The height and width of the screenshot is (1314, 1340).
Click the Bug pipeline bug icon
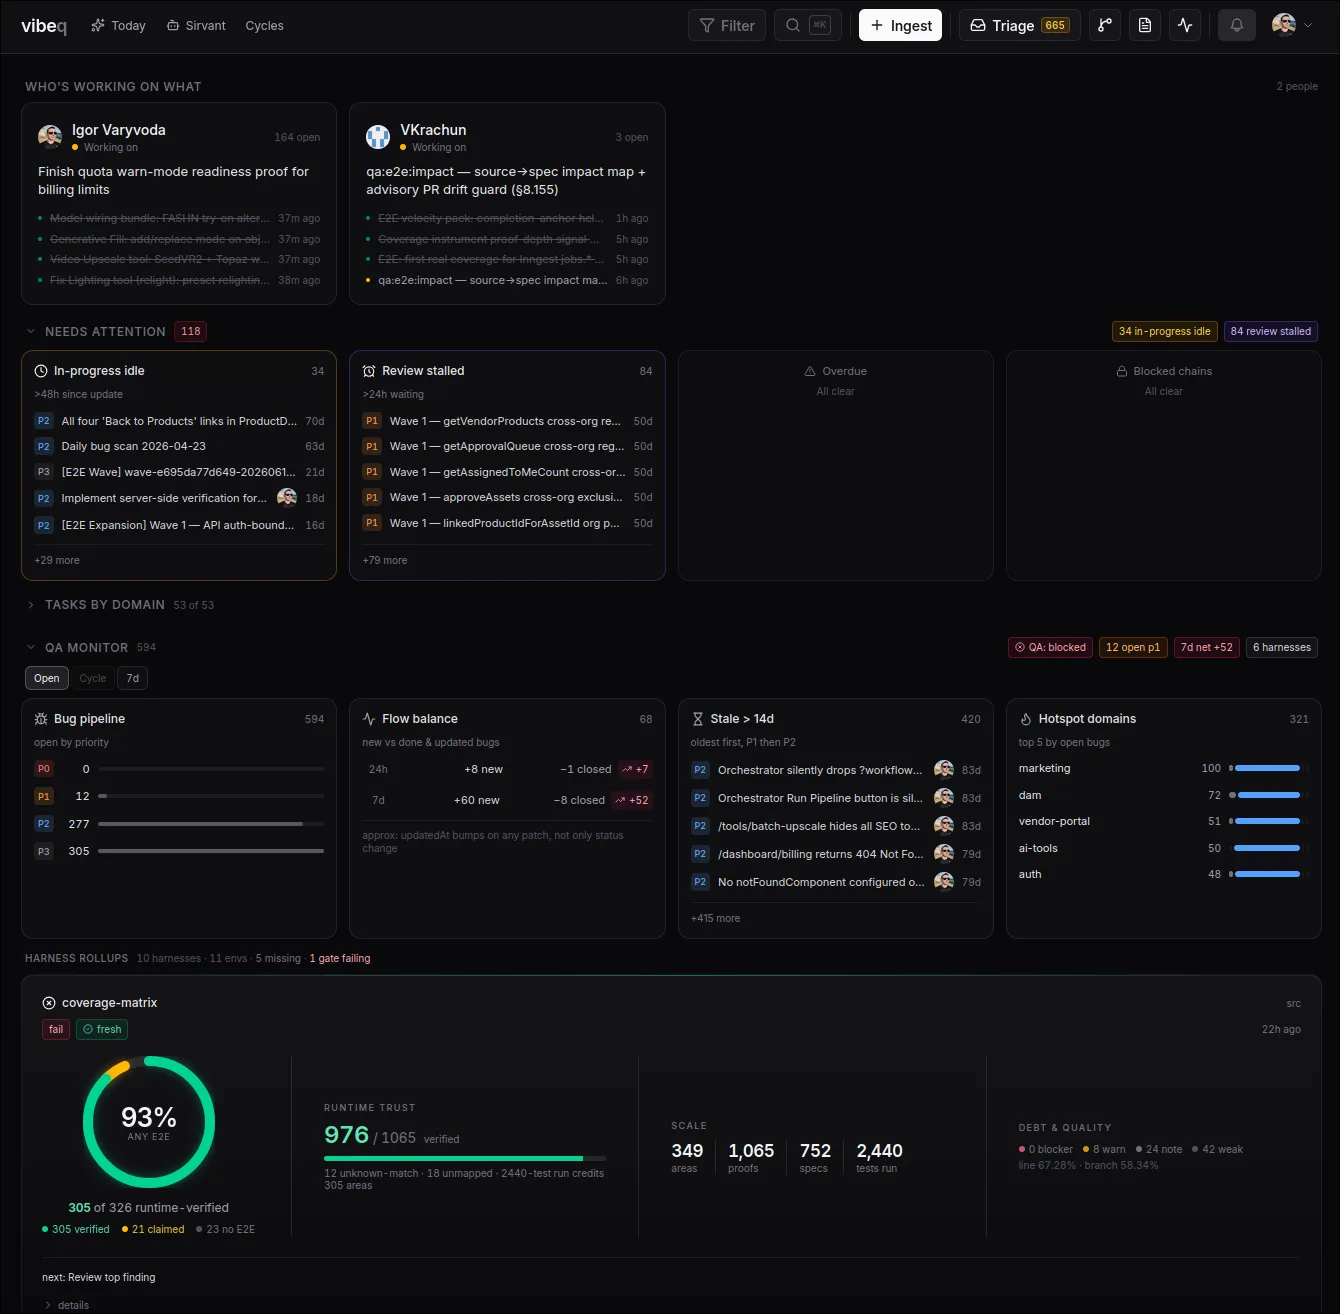click(41, 719)
